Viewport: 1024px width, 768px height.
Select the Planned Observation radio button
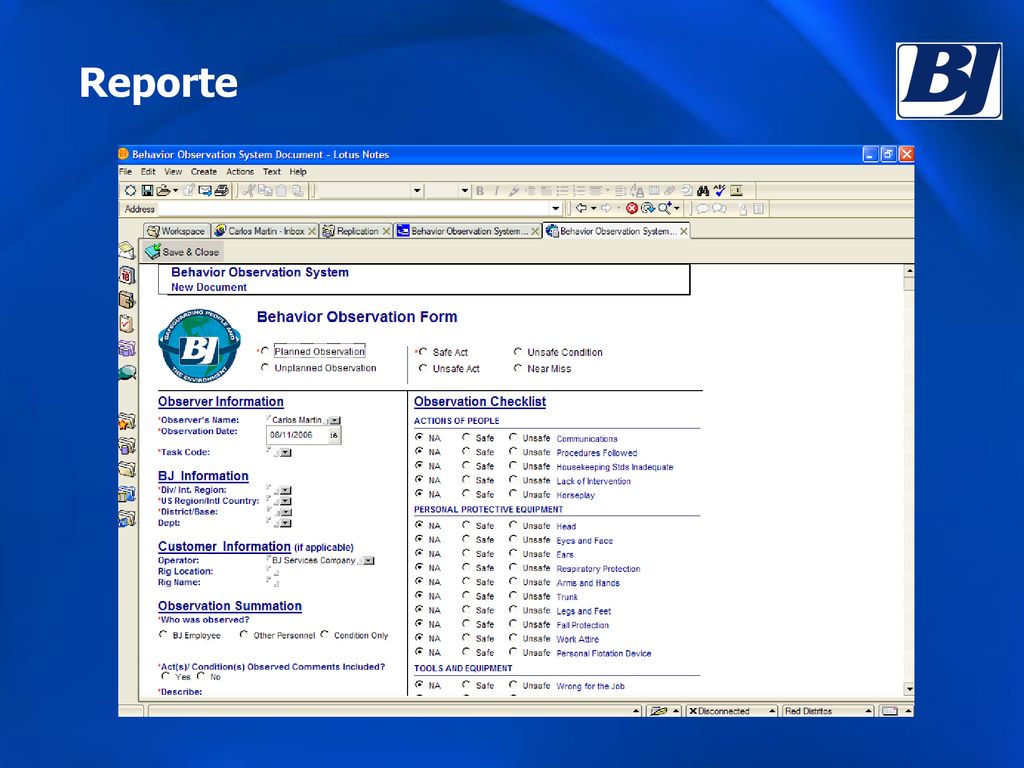point(264,351)
